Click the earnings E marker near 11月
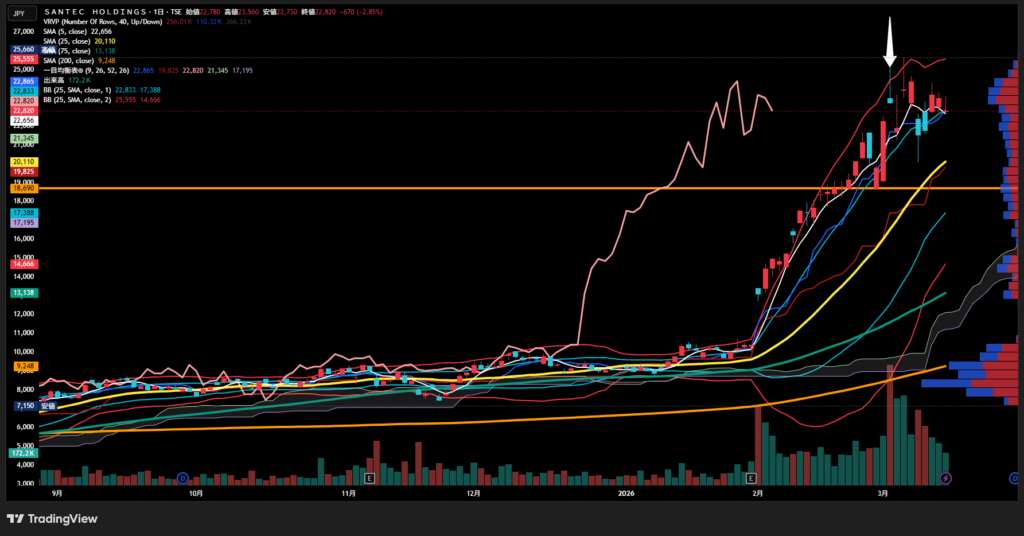 (370, 479)
